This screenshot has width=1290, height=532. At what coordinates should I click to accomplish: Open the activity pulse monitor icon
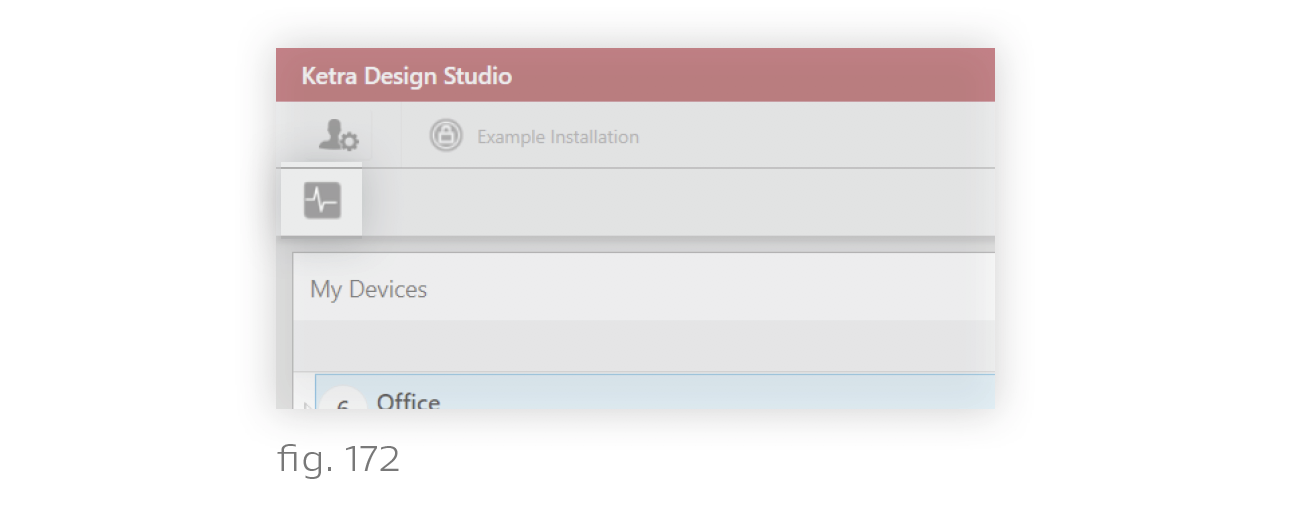322,200
